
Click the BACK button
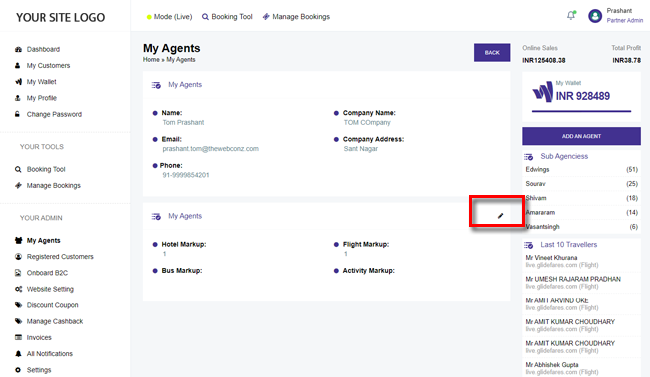pyautogui.click(x=492, y=53)
